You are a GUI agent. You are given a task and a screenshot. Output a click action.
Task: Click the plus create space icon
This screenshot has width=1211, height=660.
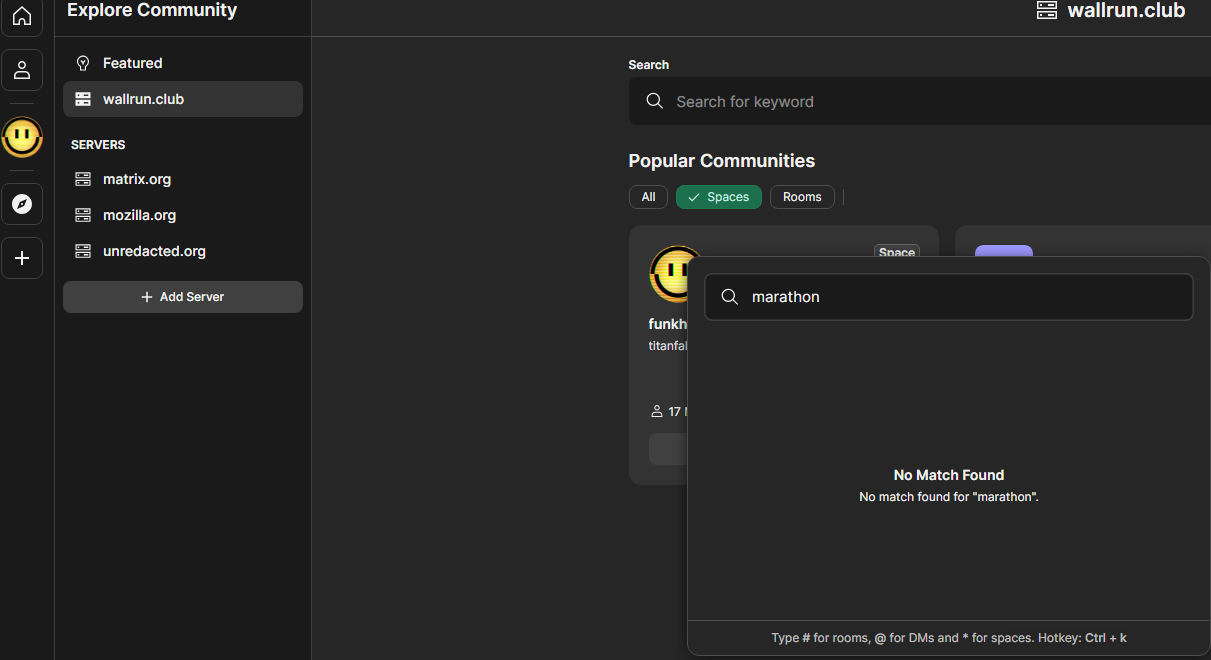[x=22, y=258]
